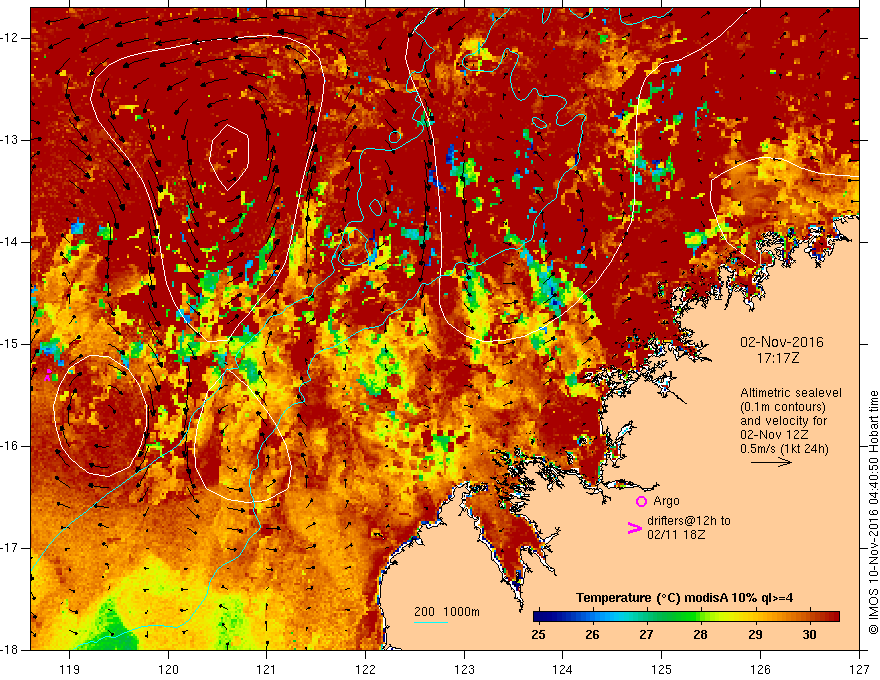Click the 'drifters@12h to' legend text
This screenshot has width=880, height=680.
[689, 521]
